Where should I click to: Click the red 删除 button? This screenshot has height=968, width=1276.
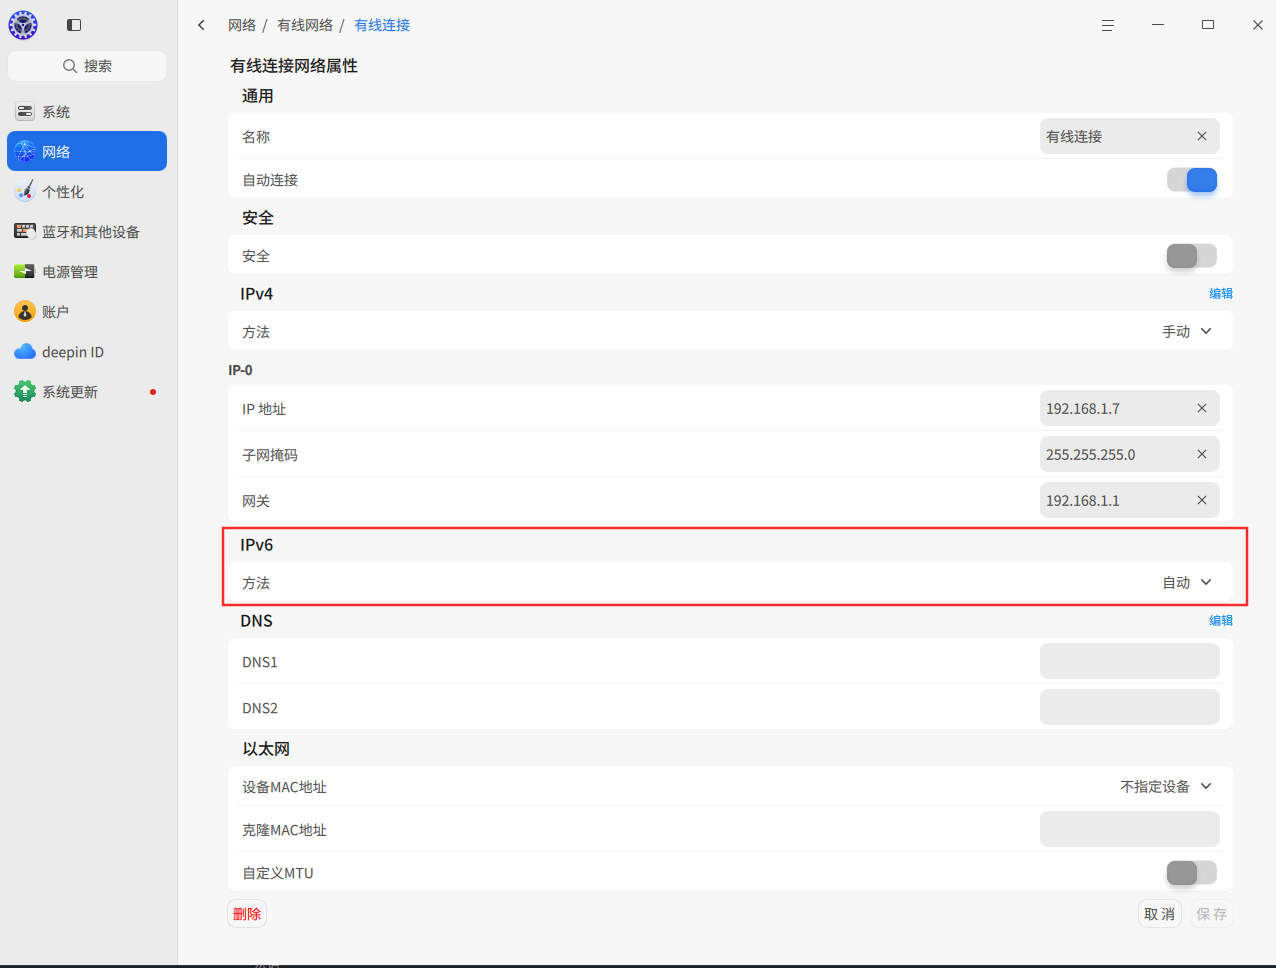[247, 914]
